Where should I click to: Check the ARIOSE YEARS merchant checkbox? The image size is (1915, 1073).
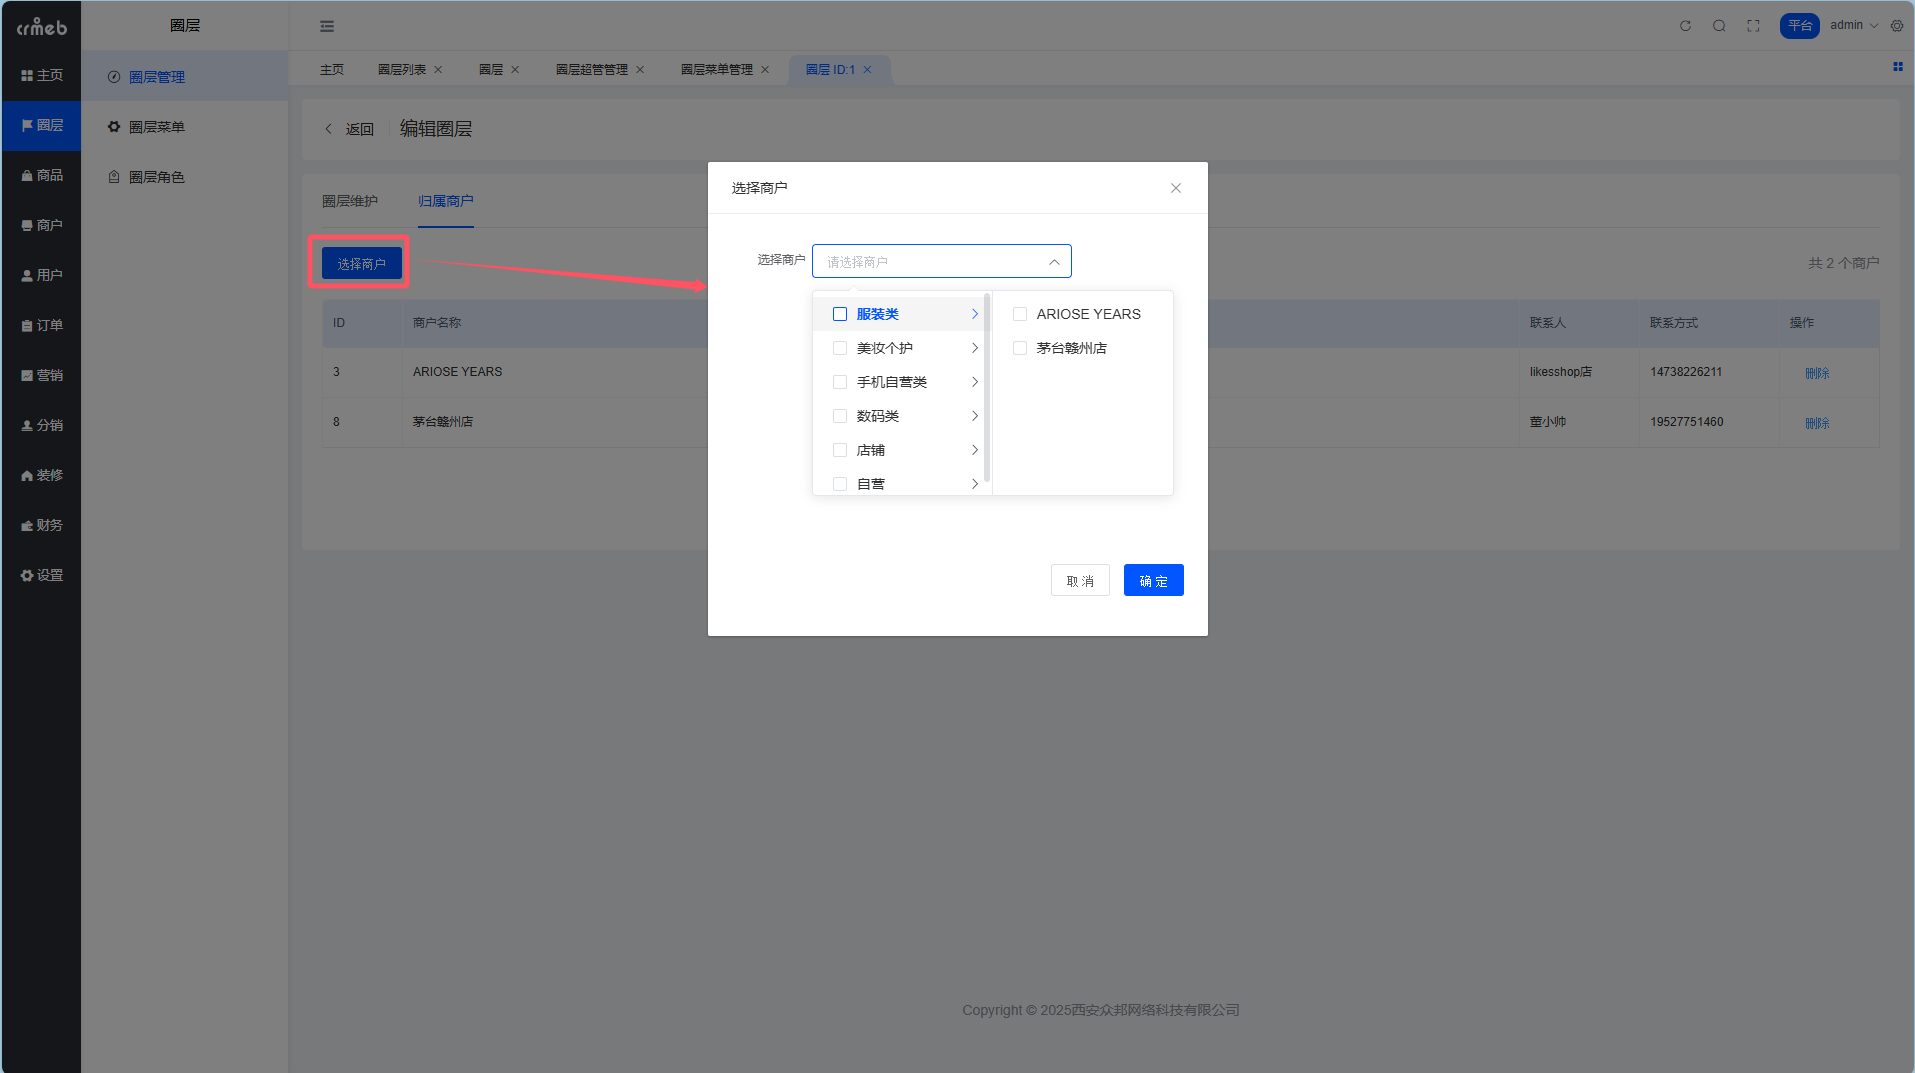[1020, 314]
